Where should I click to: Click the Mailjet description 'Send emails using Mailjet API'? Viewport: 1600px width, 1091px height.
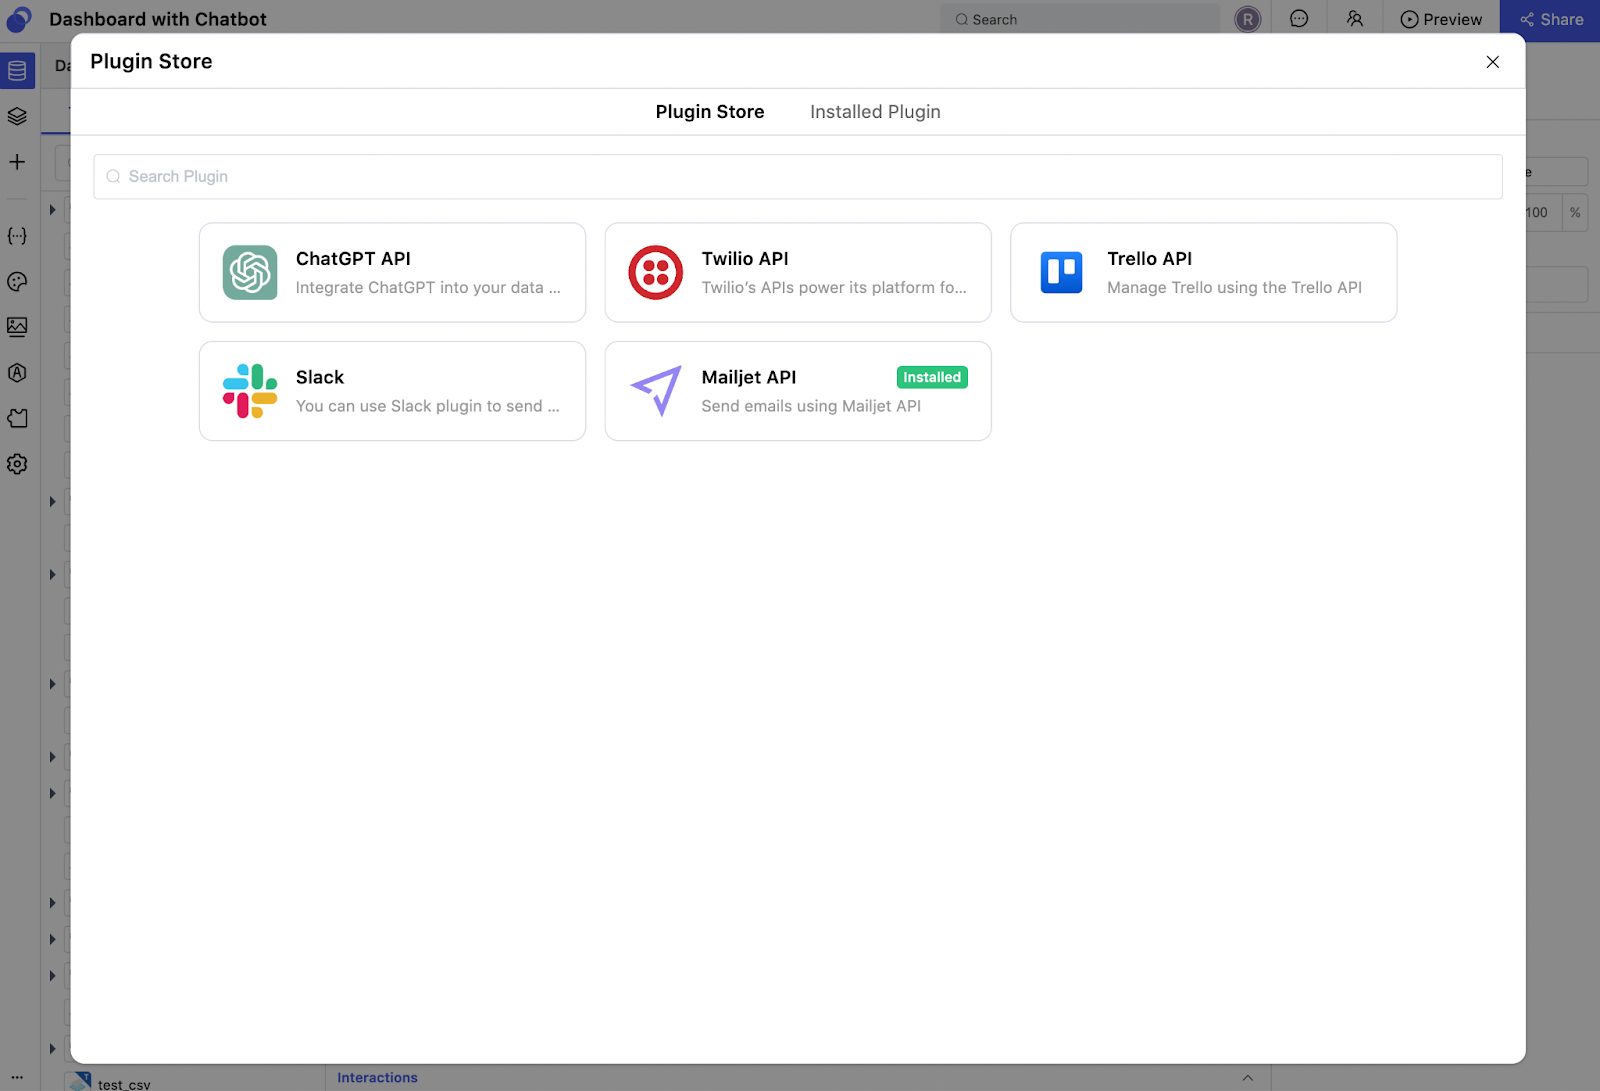pos(811,406)
